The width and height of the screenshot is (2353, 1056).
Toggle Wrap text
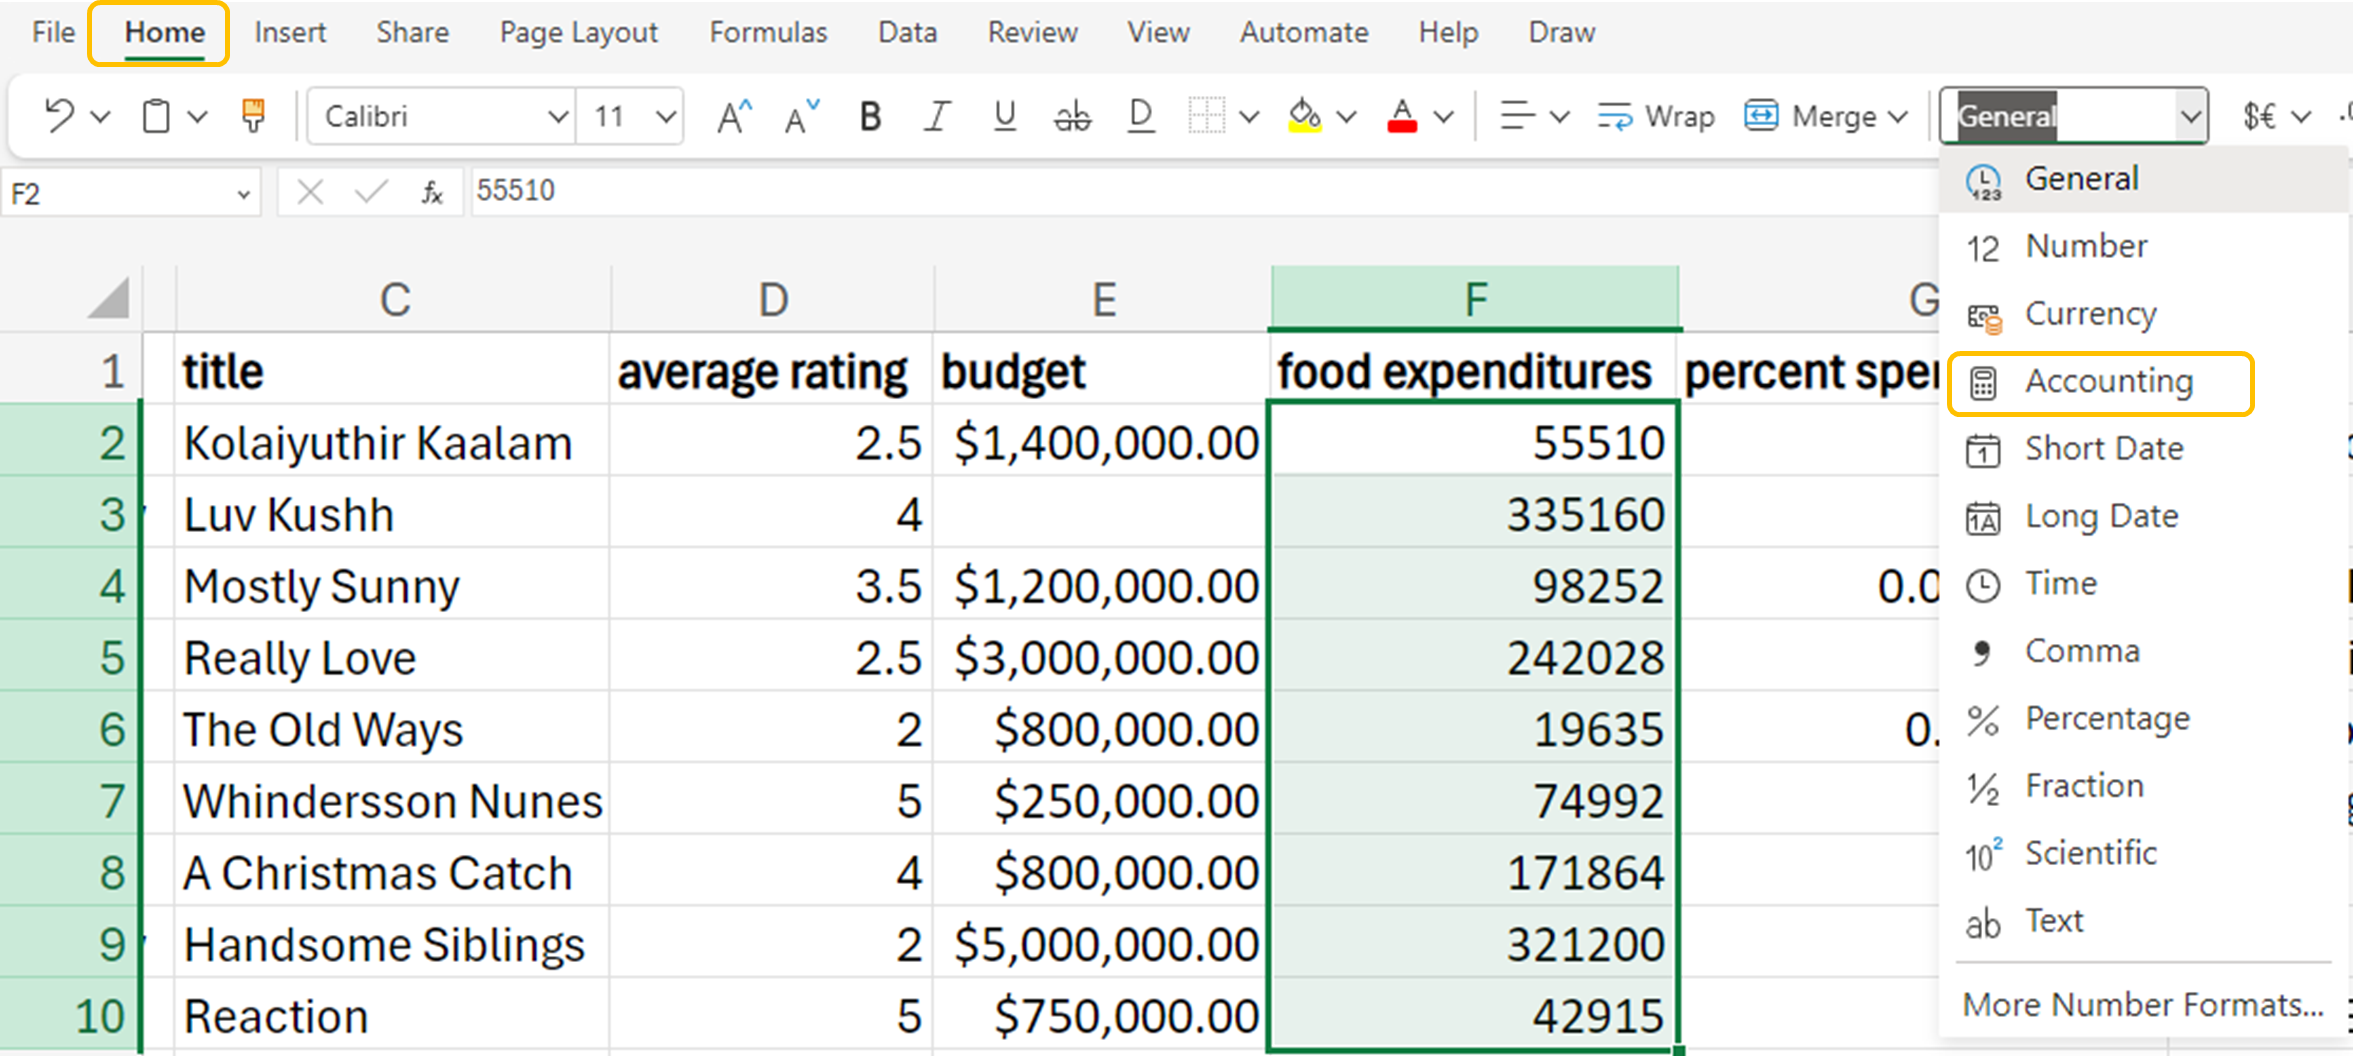[x=1656, y=117]
